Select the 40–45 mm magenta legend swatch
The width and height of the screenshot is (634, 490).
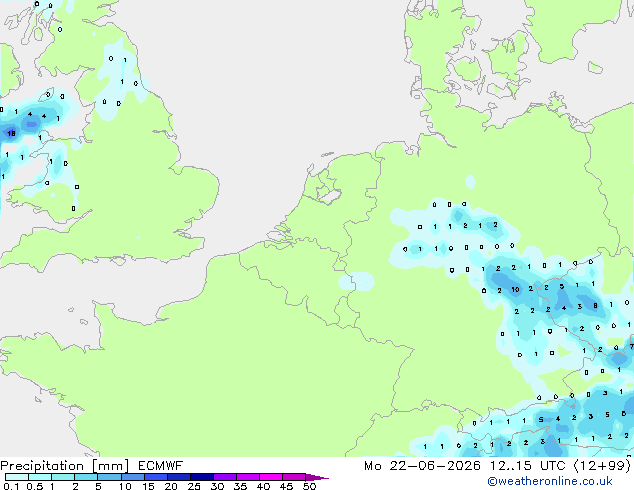(x=271, y=477)
